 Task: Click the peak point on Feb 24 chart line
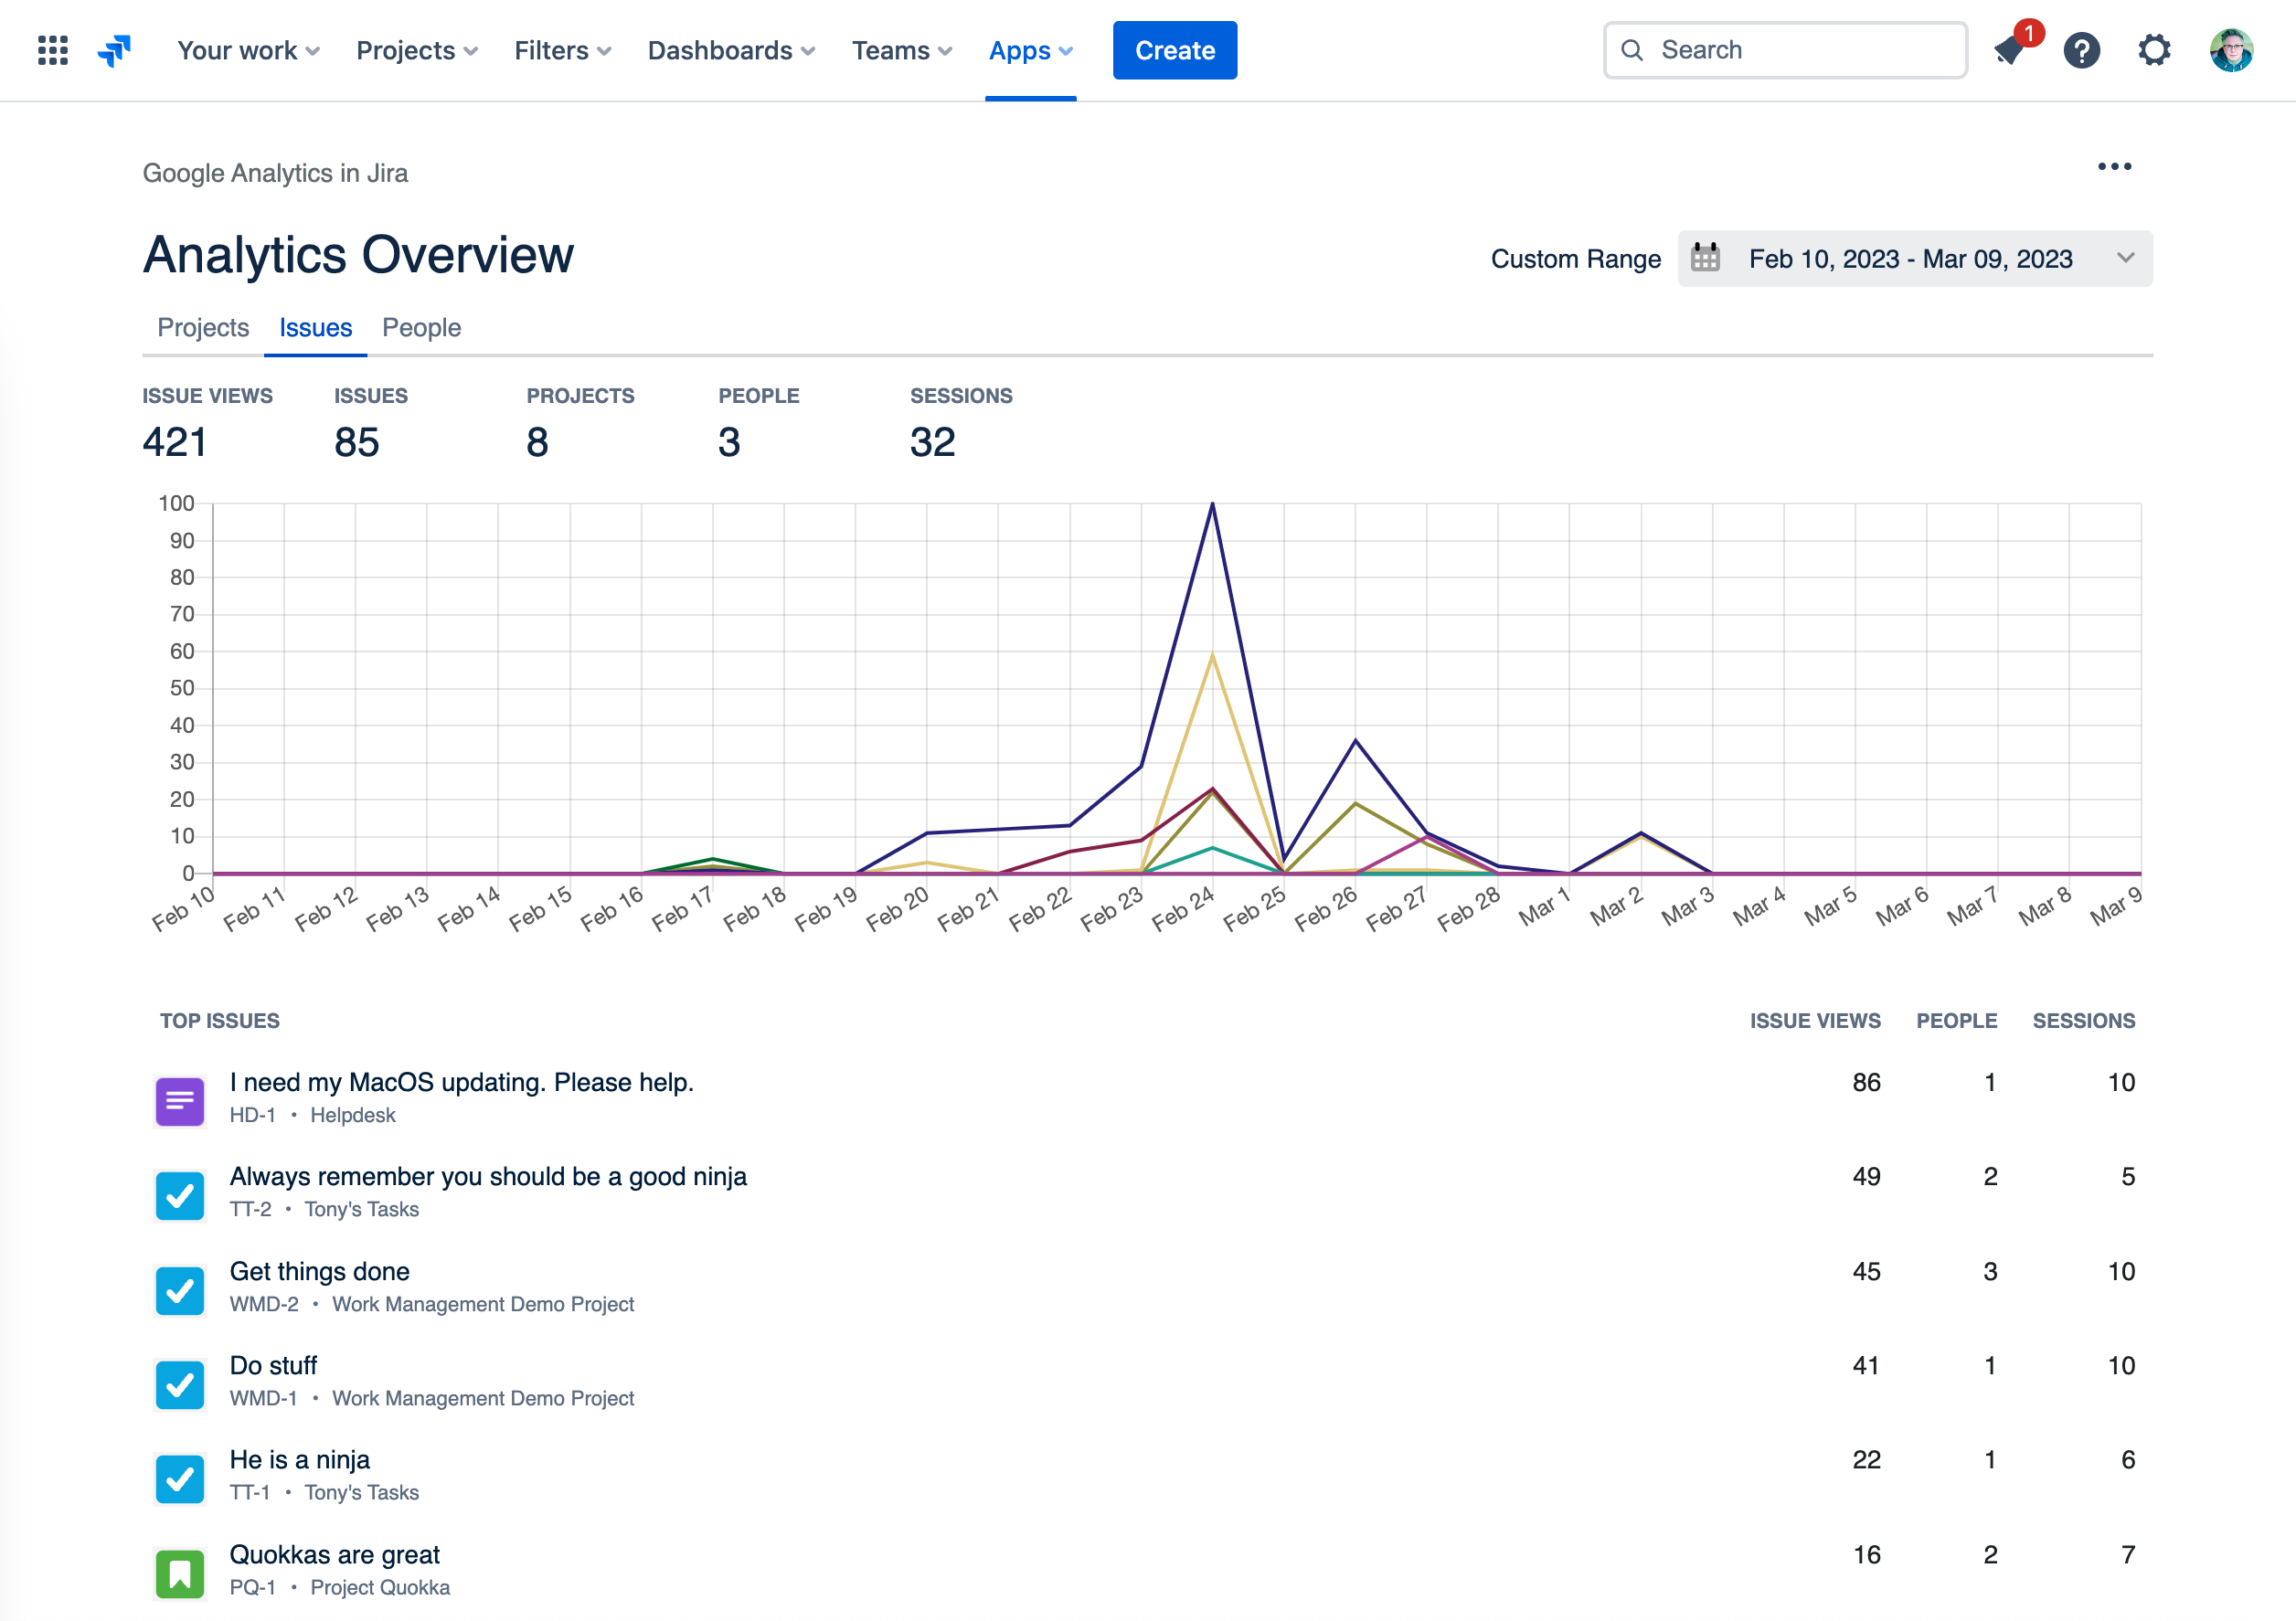pos(1212,504)
